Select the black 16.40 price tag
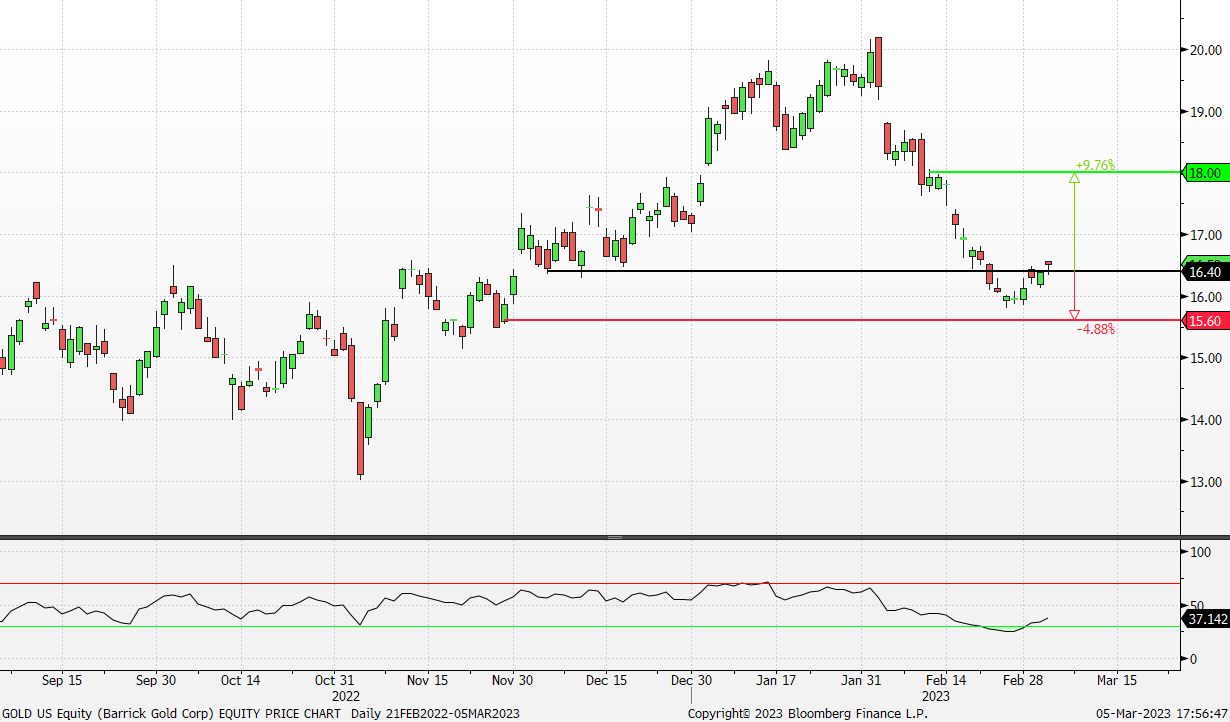 pyautogui.click(x=1204, y=271)
